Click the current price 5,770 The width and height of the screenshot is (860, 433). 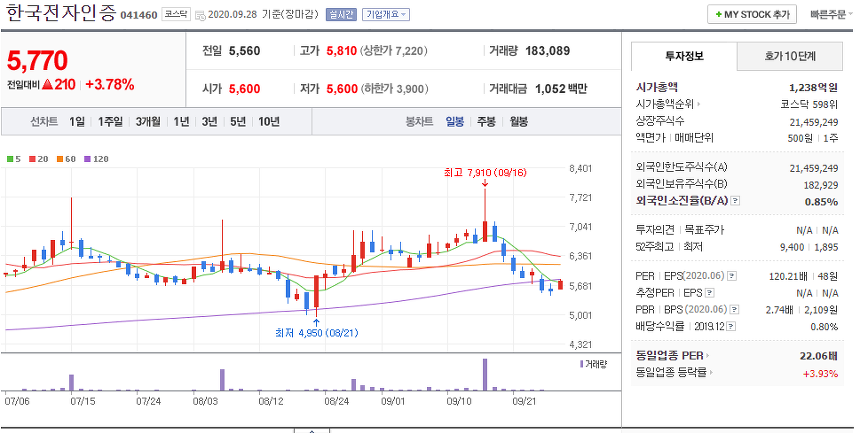tap(37, 60)
